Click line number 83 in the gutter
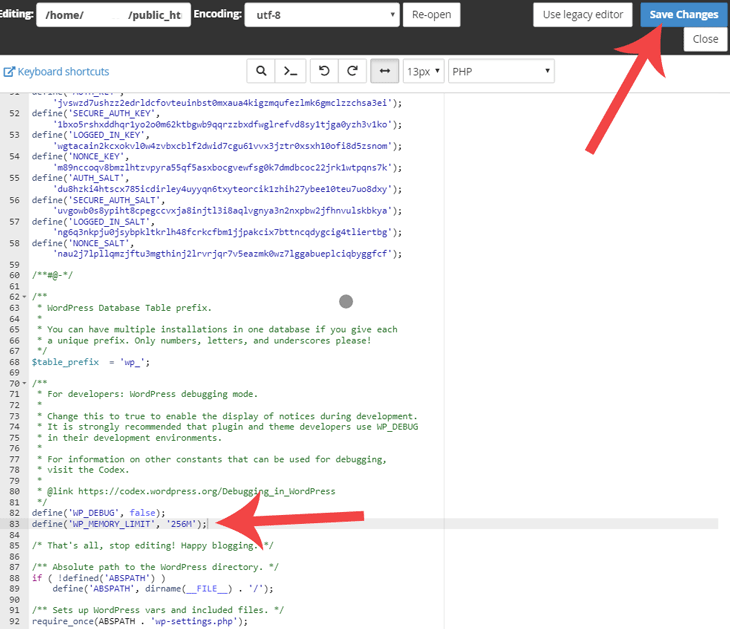This screenshot has width=730, height=629. 14,524
